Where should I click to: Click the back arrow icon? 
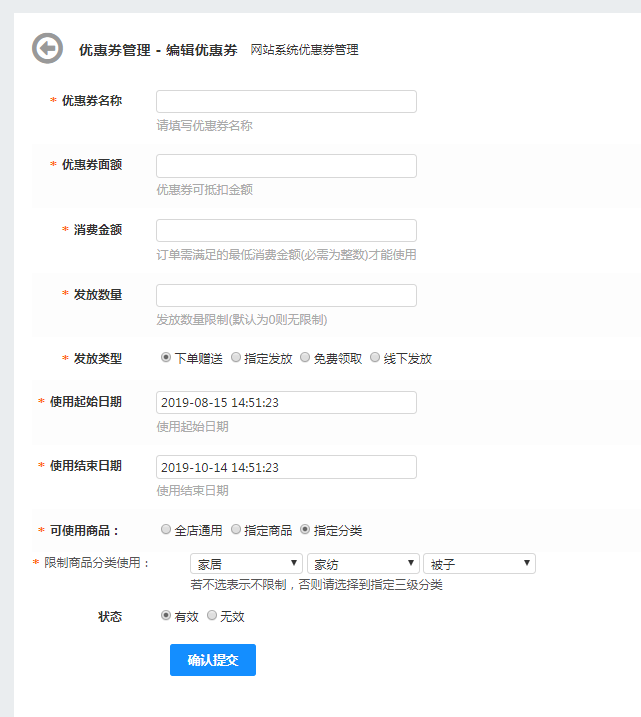click(47, 48)
